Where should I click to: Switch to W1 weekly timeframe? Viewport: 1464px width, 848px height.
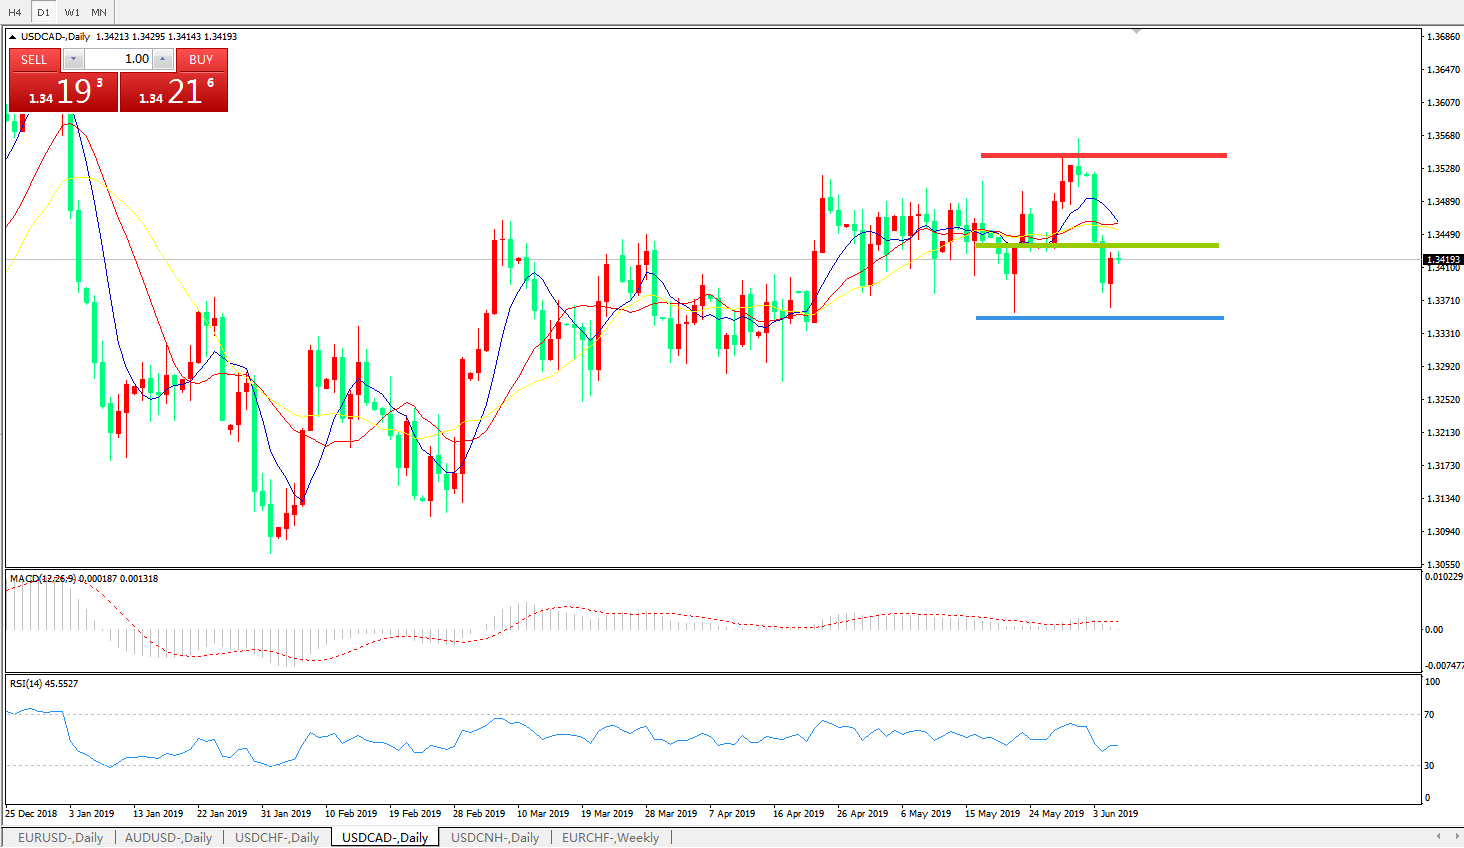(72, 12)
